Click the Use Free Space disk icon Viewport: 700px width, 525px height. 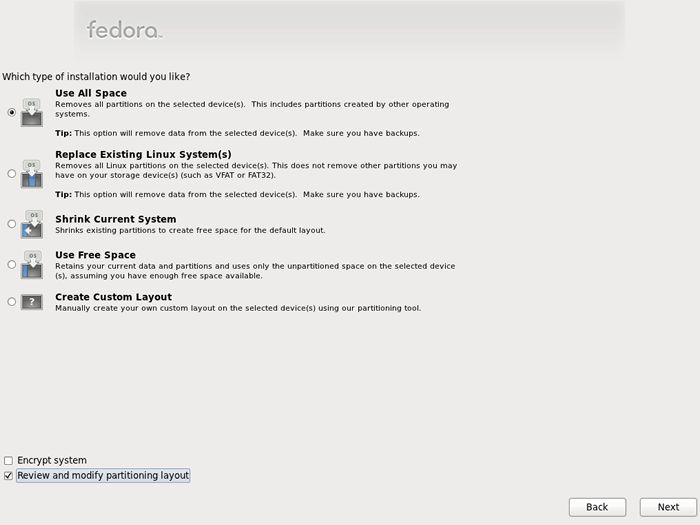click(32, 265)
